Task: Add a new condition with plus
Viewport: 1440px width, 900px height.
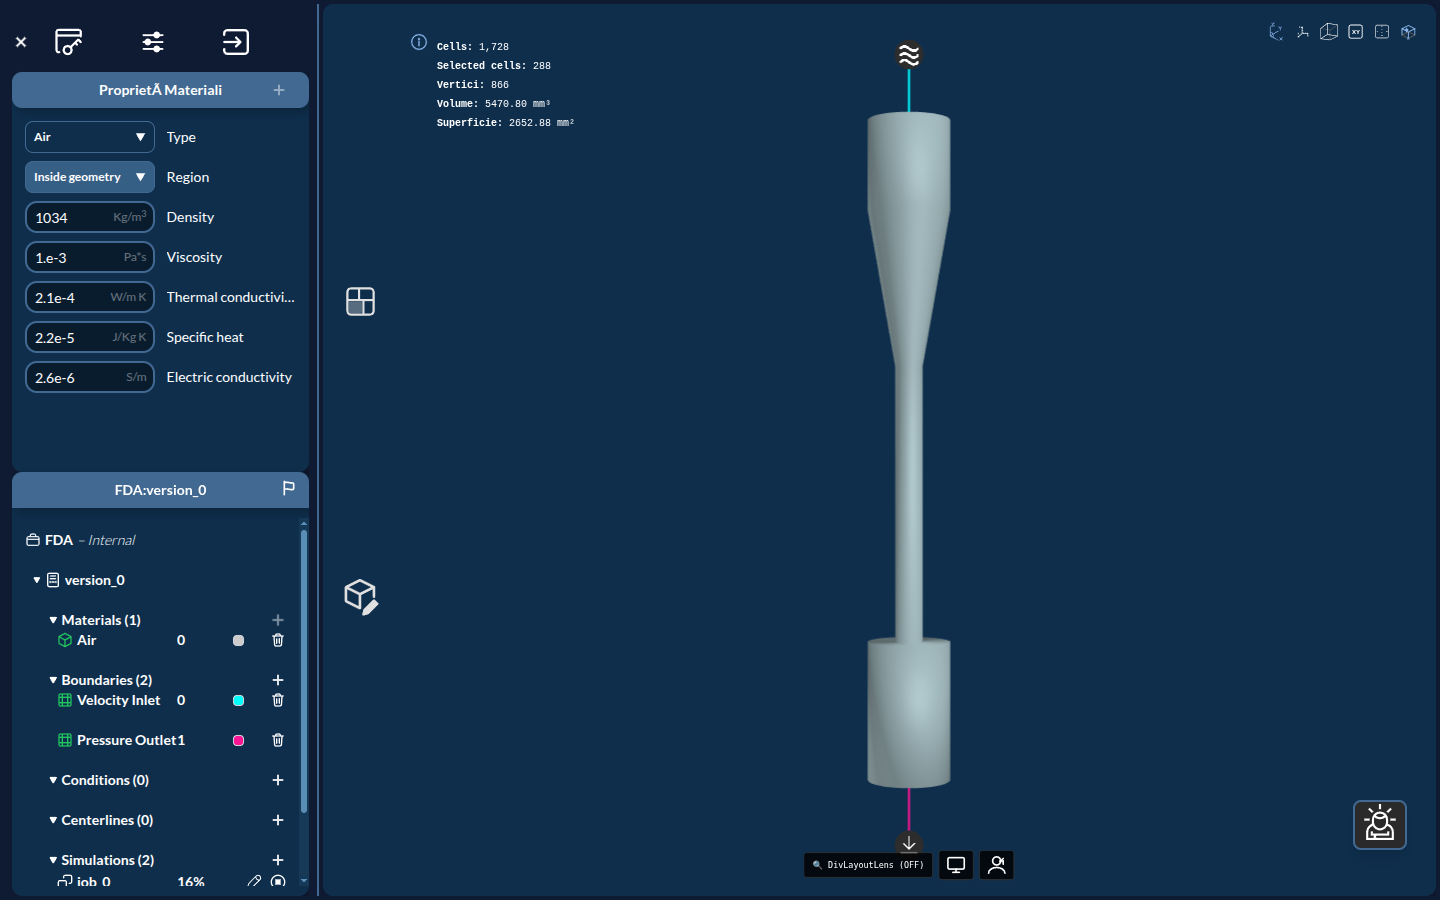Action: 278,780
